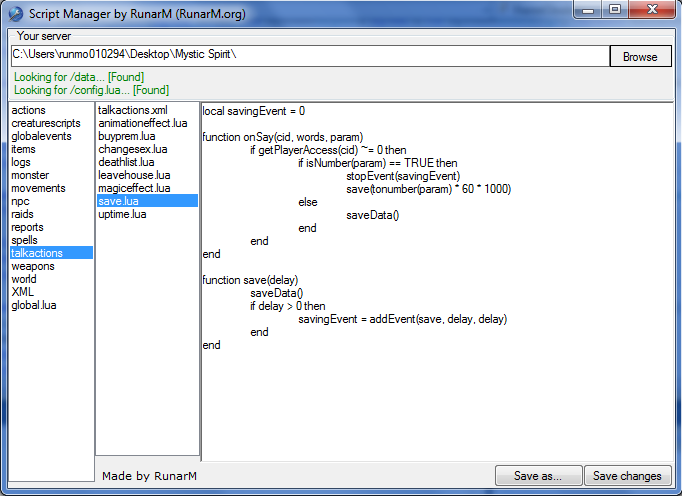Click the Browse button
This screenshot has width=682, height=496.
tap(640, 57)
